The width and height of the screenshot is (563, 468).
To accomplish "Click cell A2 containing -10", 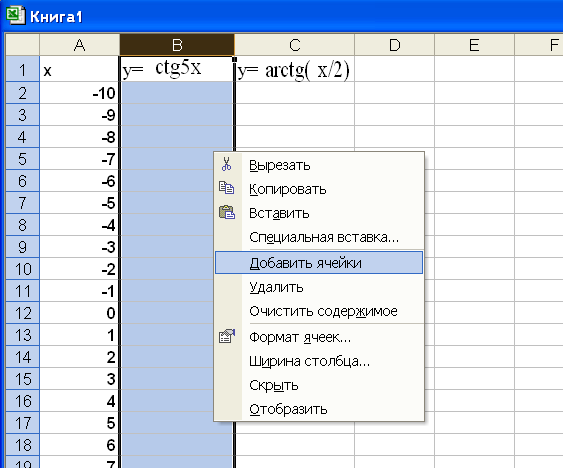I will [x=79, y=93].
